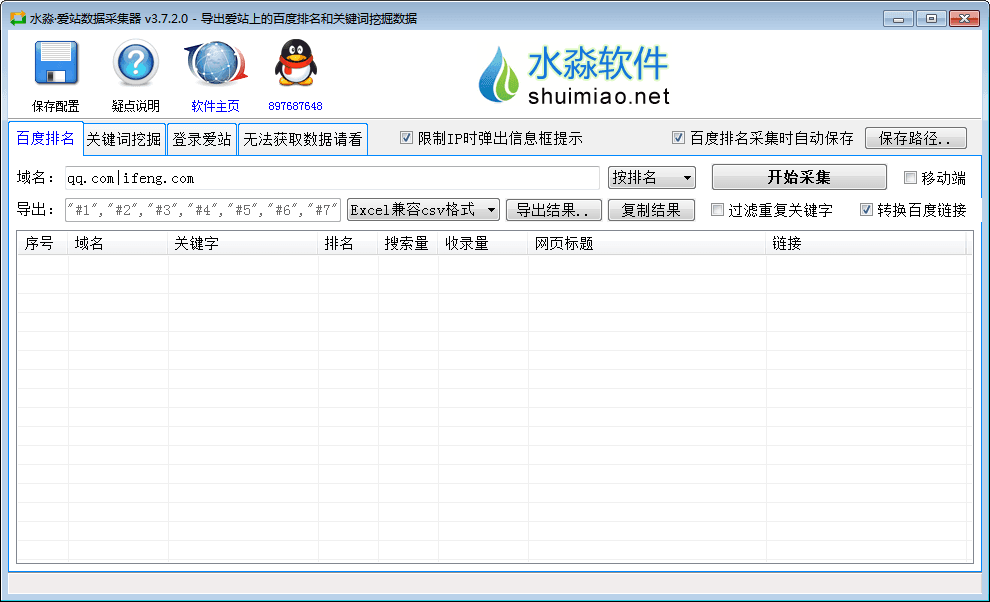Click the floppy disk save configuration icon

pyautogui.click(x=55, y=65)
